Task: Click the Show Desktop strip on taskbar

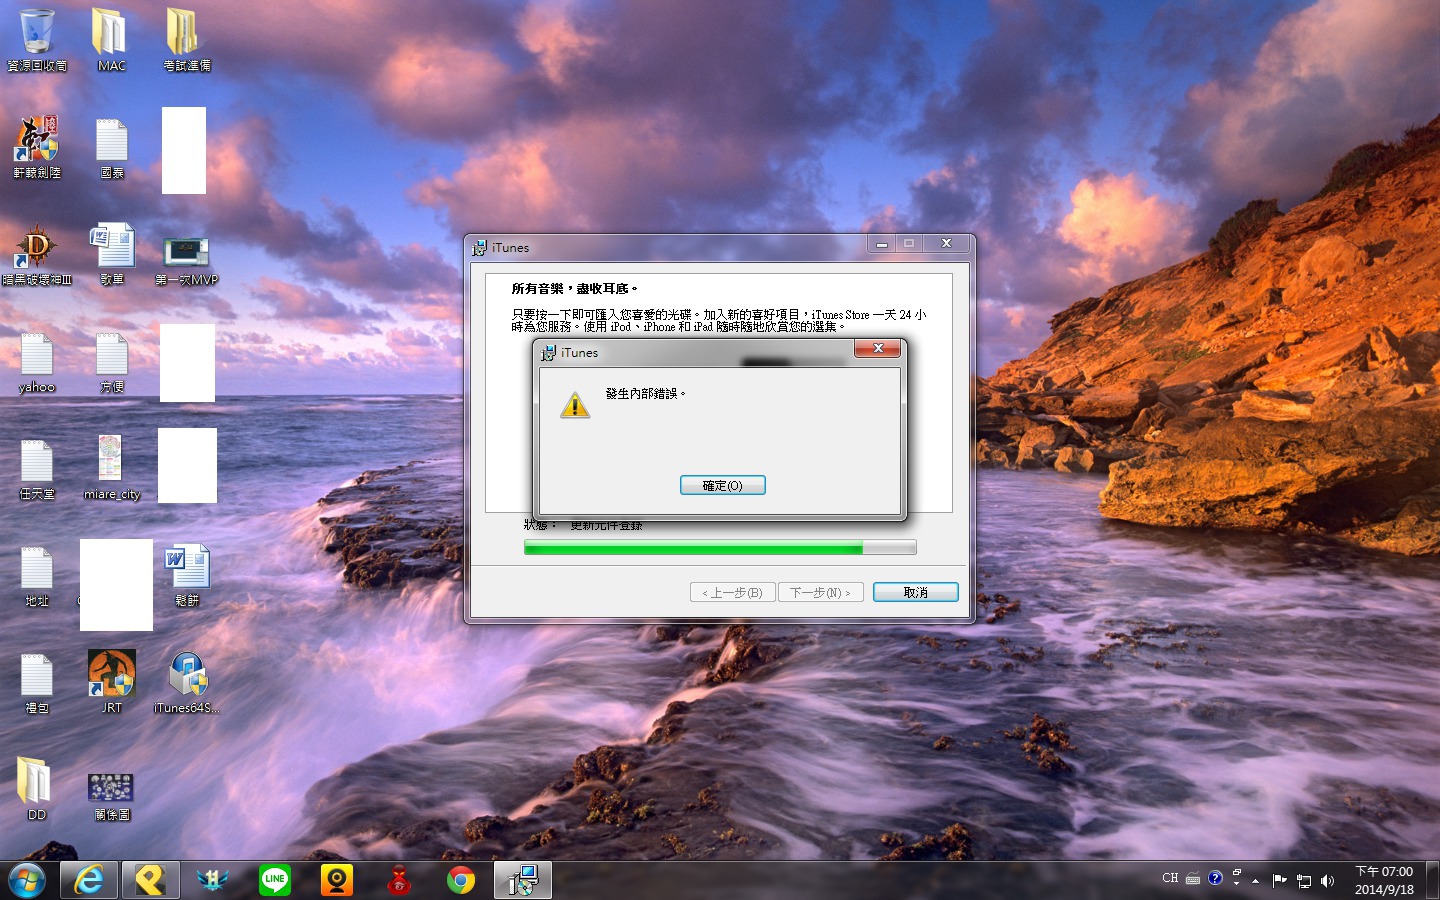Action: coord(1433,881)
